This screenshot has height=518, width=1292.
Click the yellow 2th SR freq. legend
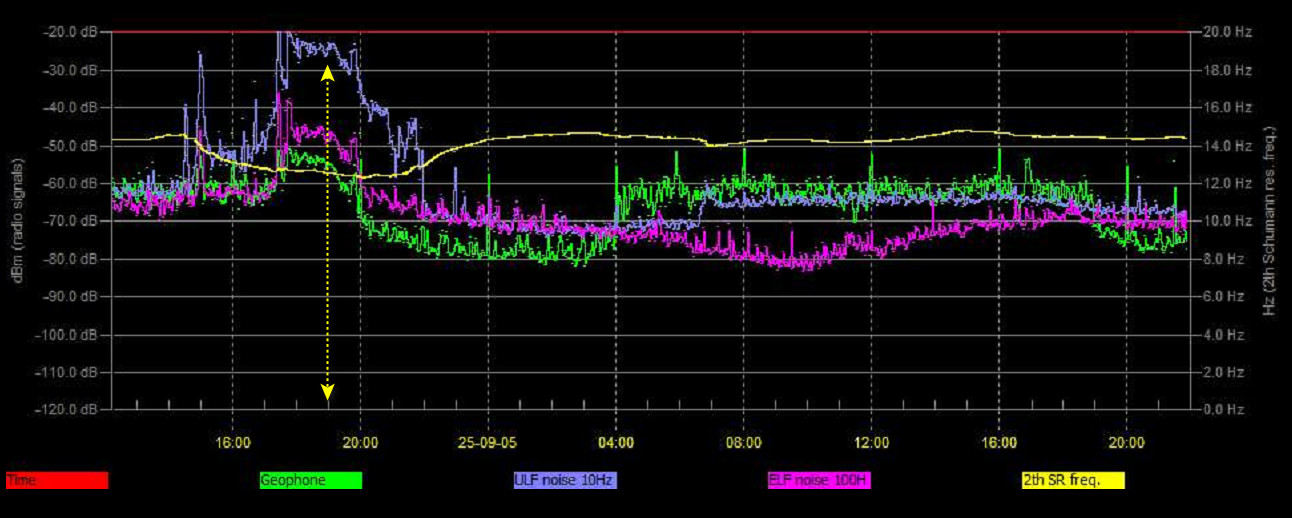click(x=1073, y=481)
